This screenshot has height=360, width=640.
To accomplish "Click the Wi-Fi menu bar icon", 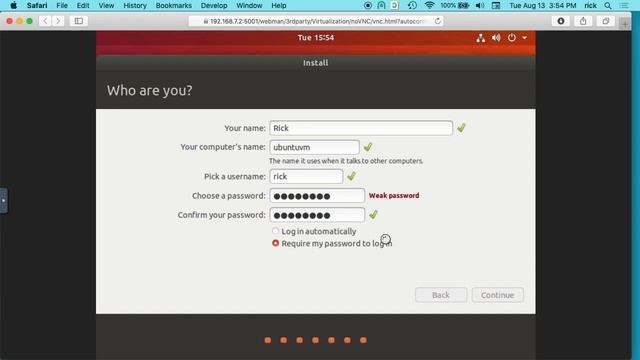I will point(429,5).
